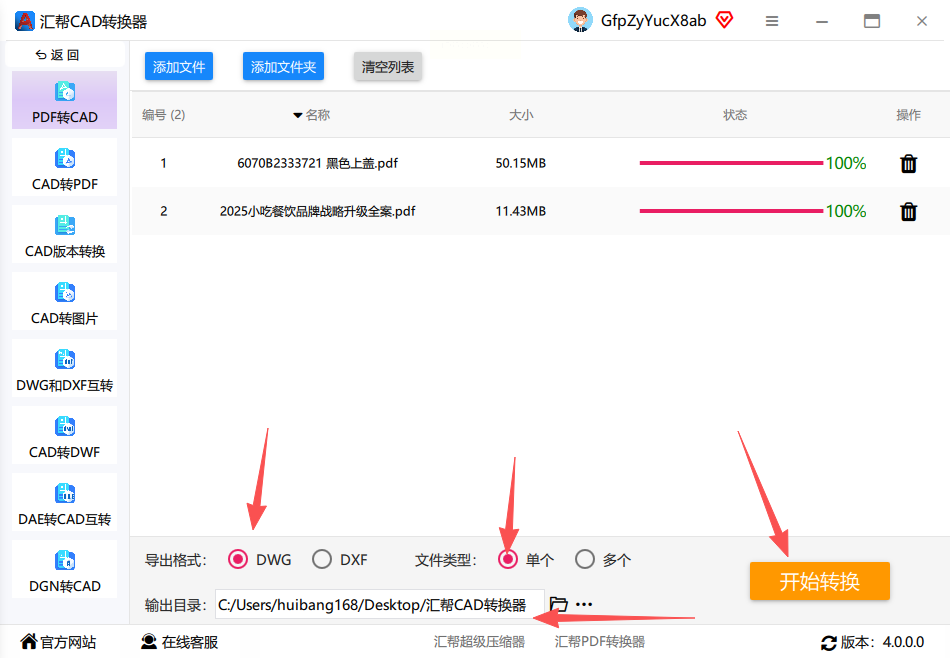Select the file name 2025小吃餐饮品牌战略升级全案.pdf
Image resolution: width=950 pixels, height=658 pixels.
coord(317,211)
